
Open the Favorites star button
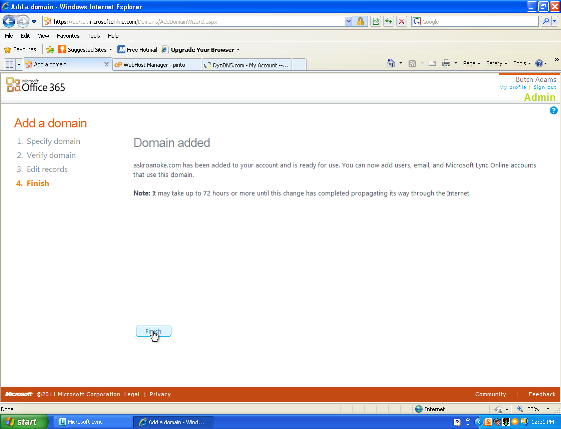(20, 49)
